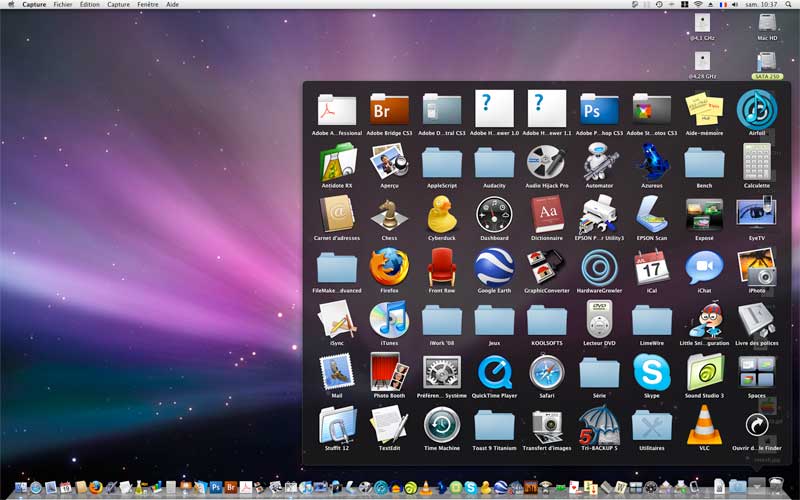800x500 pixels.
Task: Open the Aide menu
Action: (x=173, y=4)
